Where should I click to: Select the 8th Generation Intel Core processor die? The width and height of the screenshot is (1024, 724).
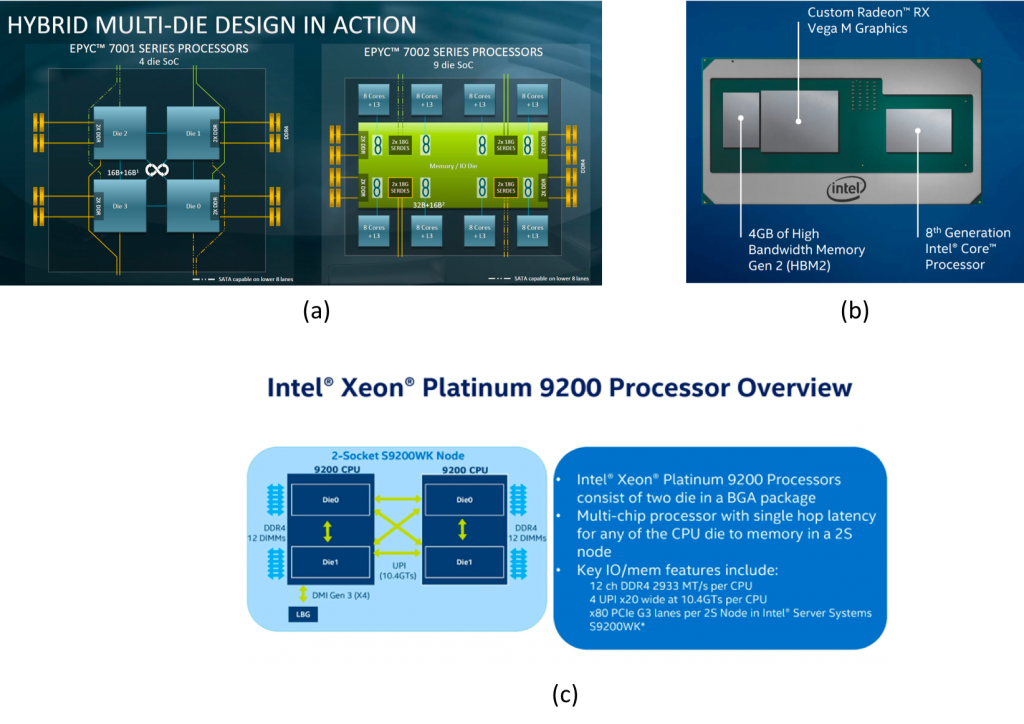917,131
